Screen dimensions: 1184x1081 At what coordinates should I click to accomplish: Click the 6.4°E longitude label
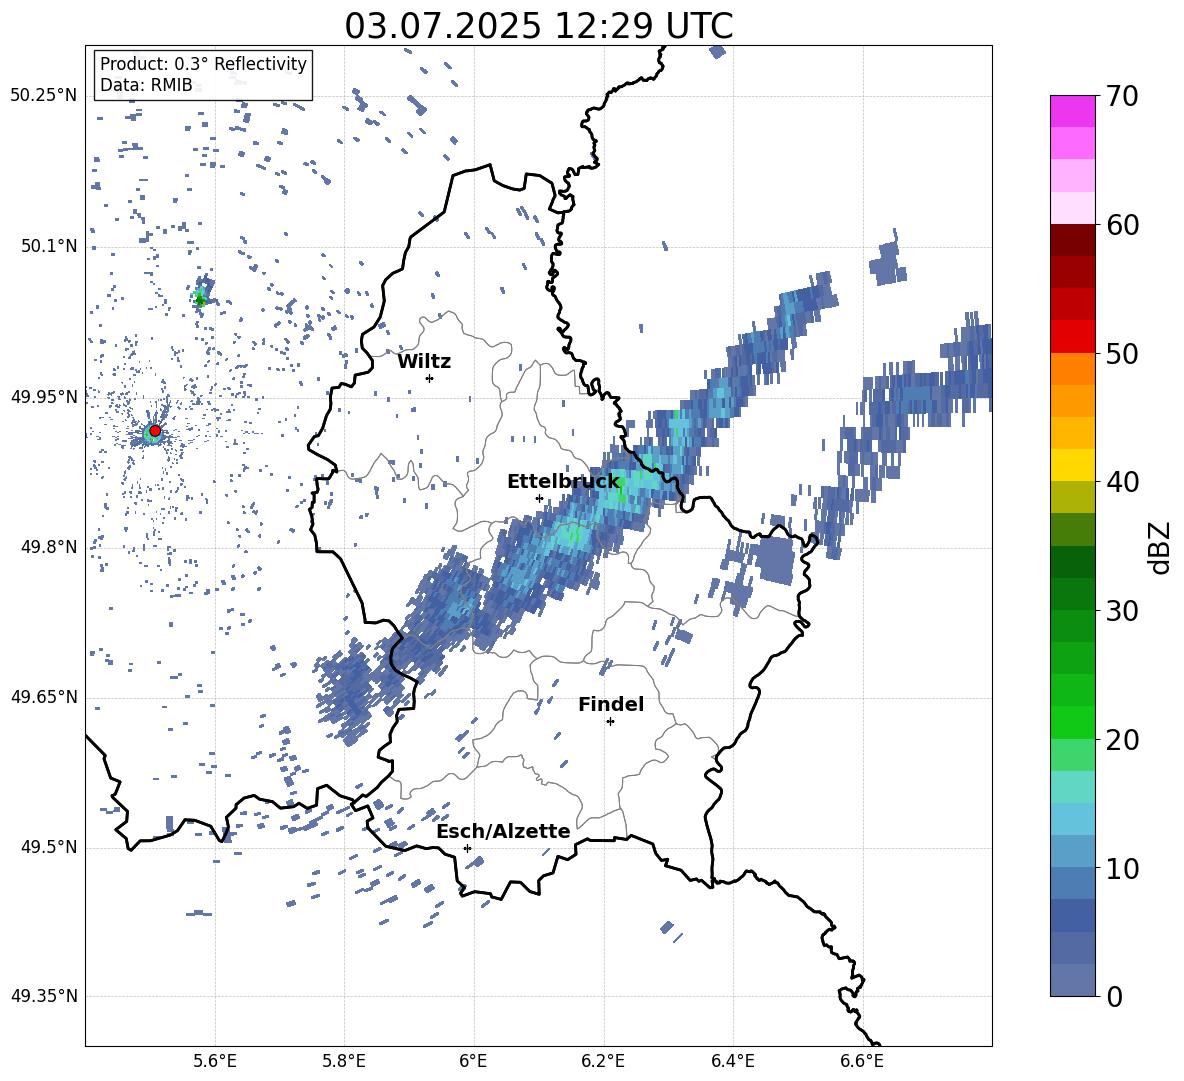[x=732, y=1061]
